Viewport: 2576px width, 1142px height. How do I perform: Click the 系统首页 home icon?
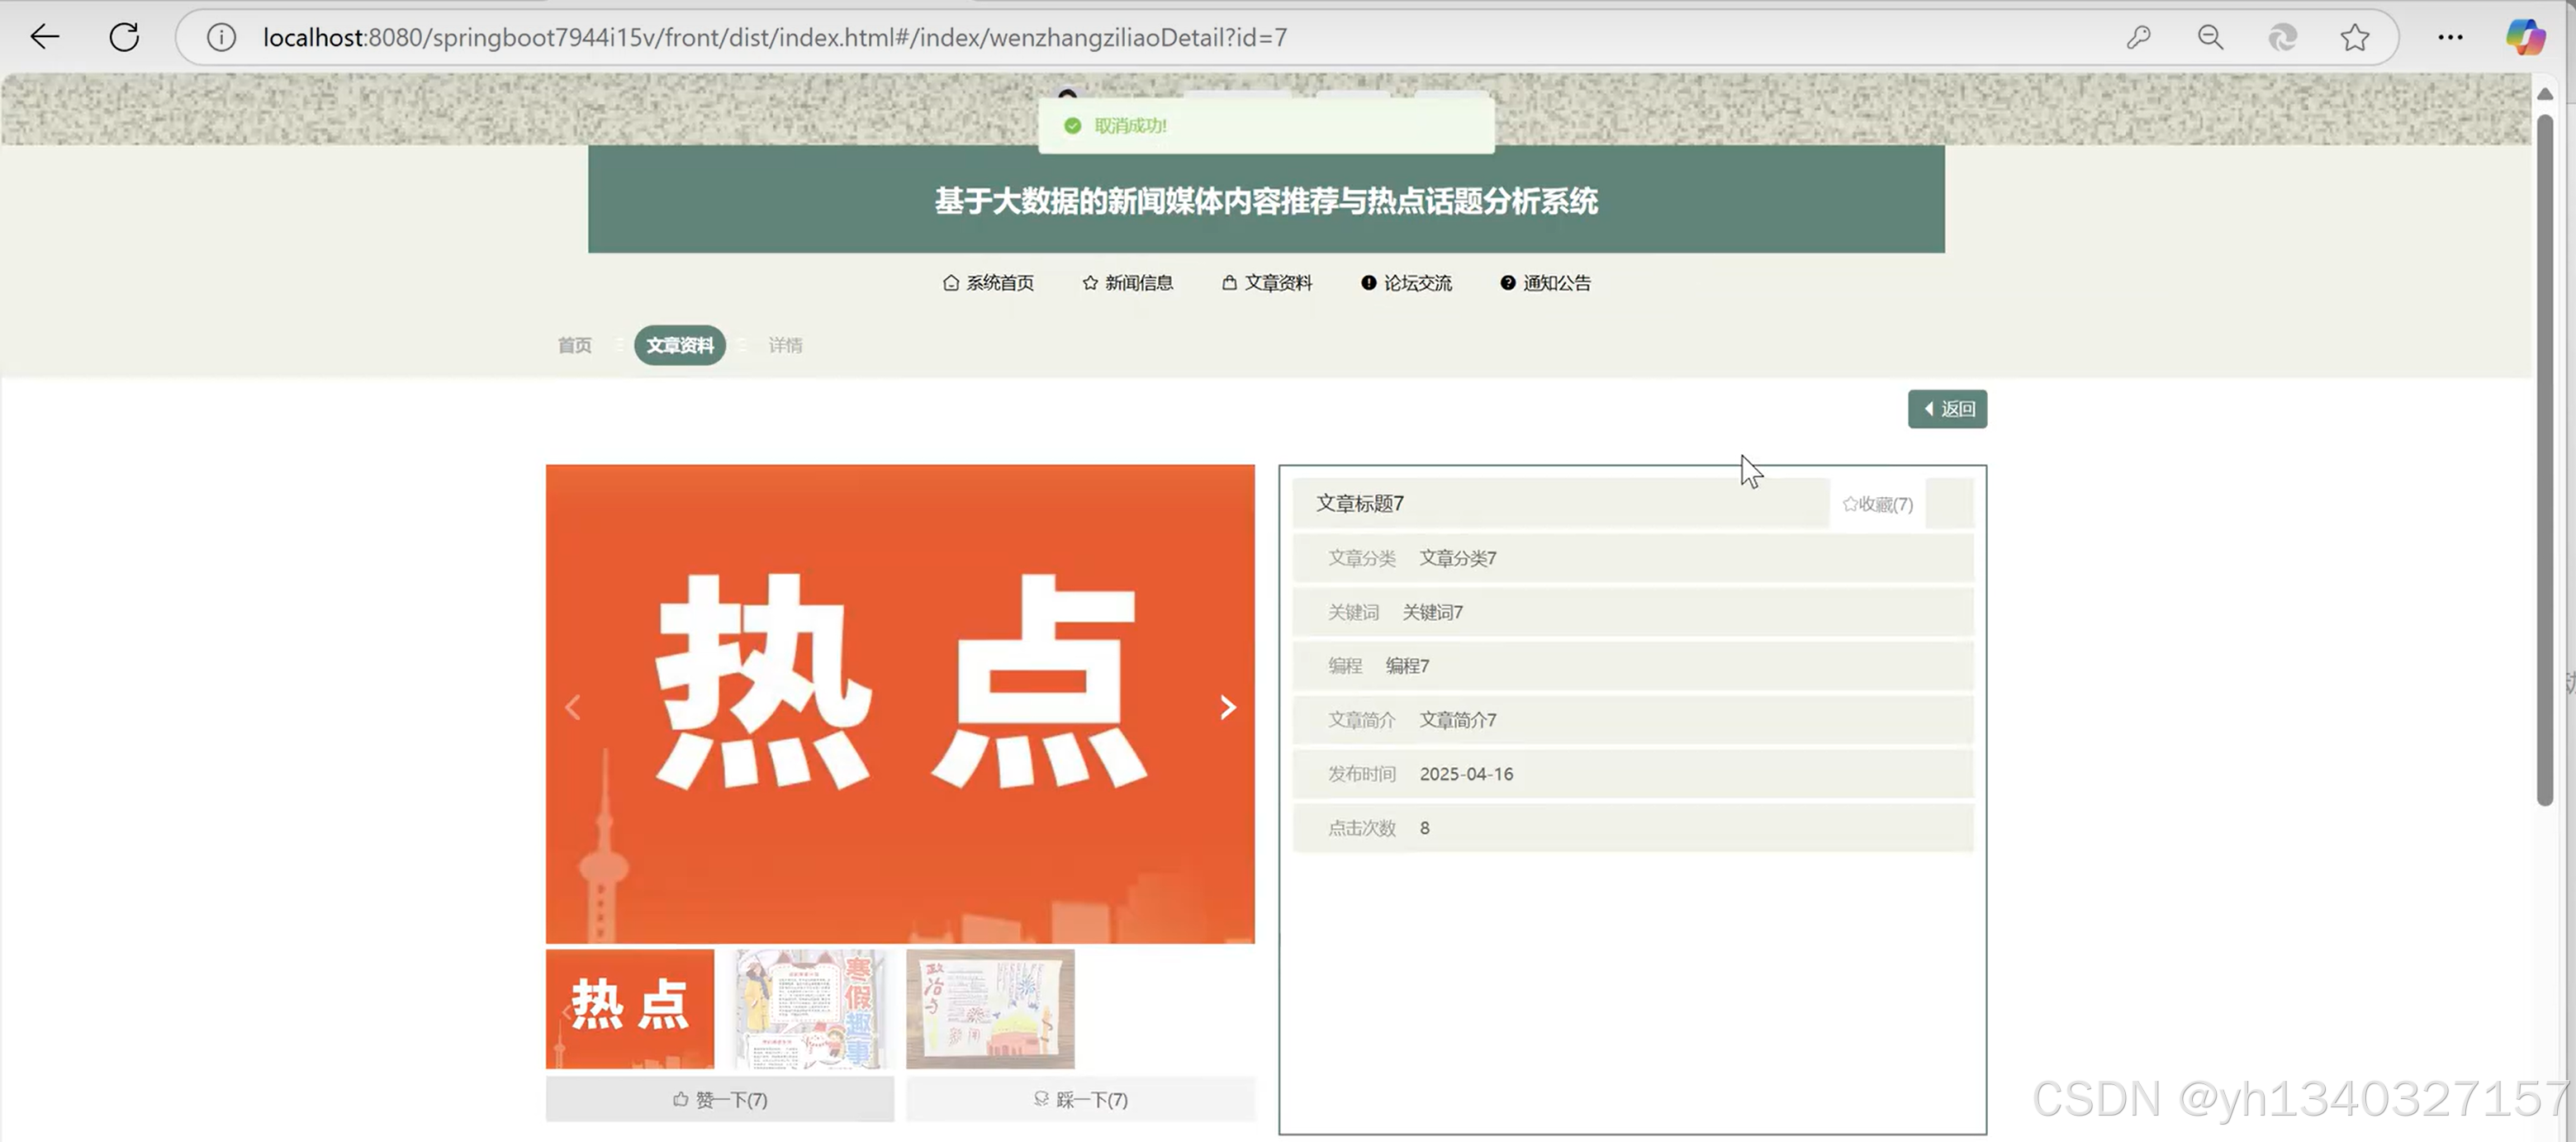point(950,283)
